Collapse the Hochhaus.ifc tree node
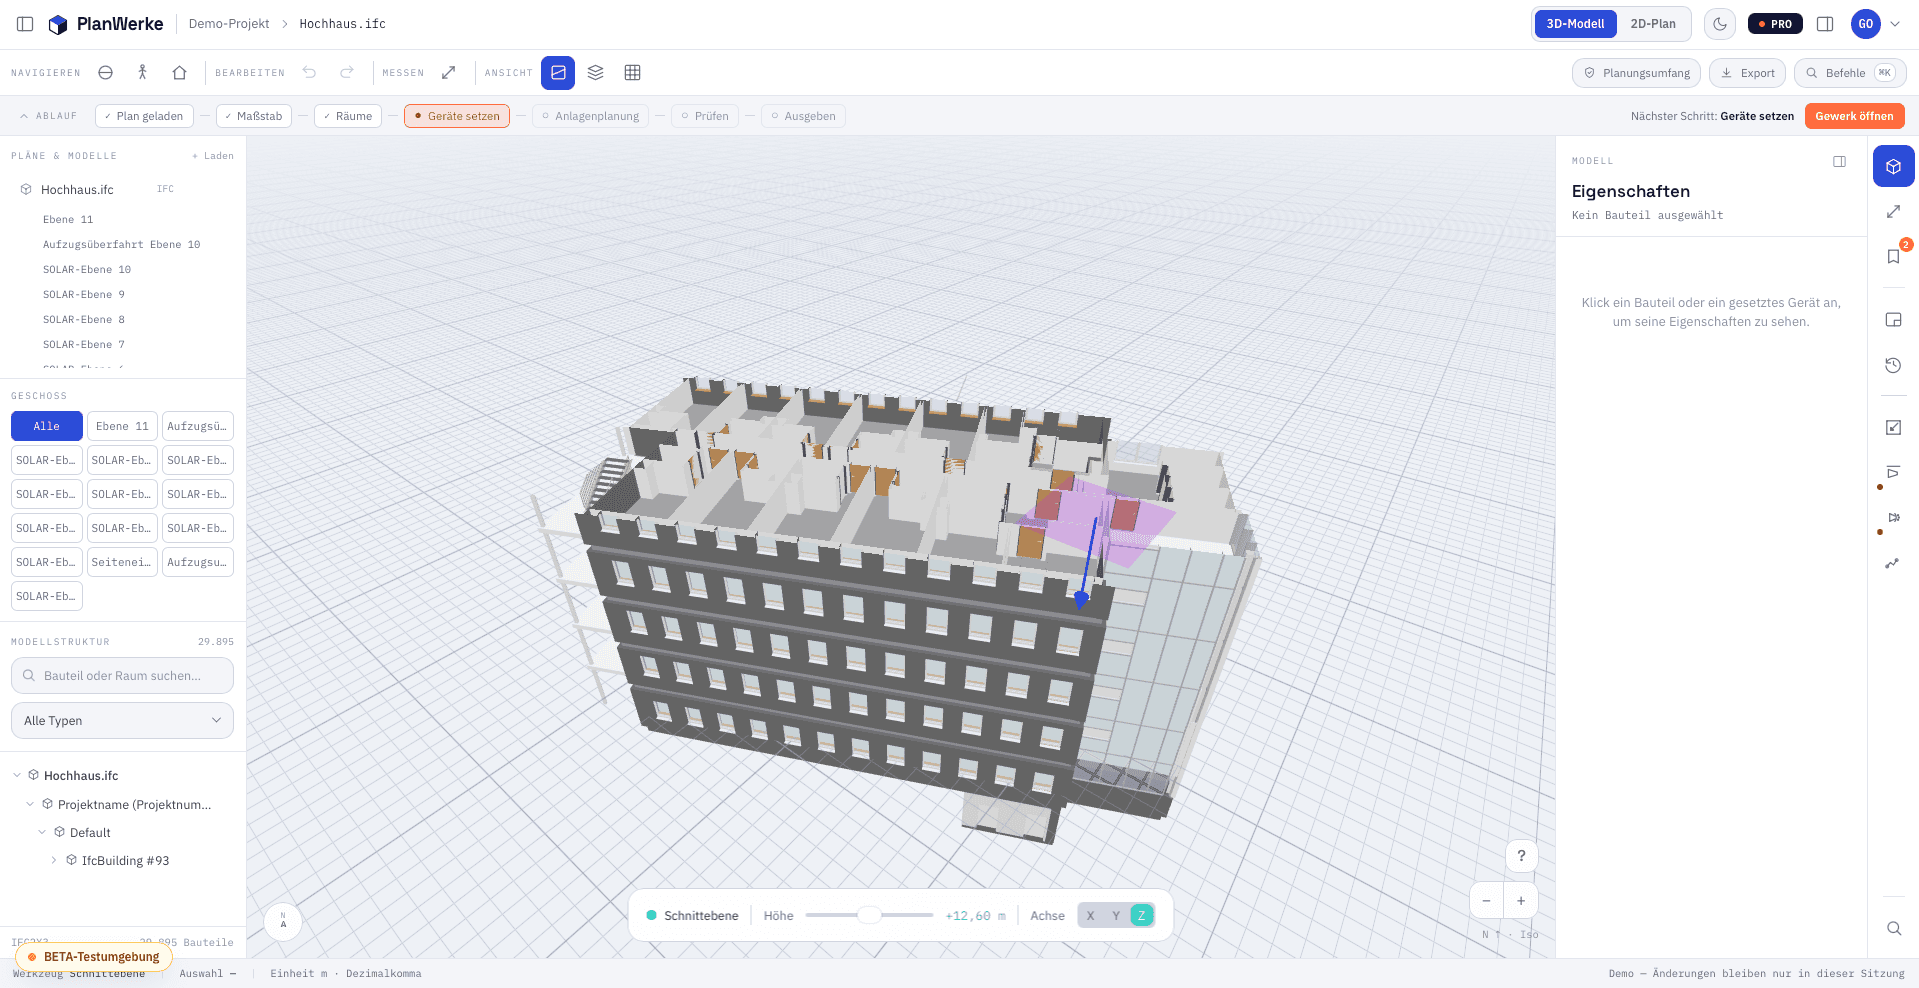 [x=18, y=776]
